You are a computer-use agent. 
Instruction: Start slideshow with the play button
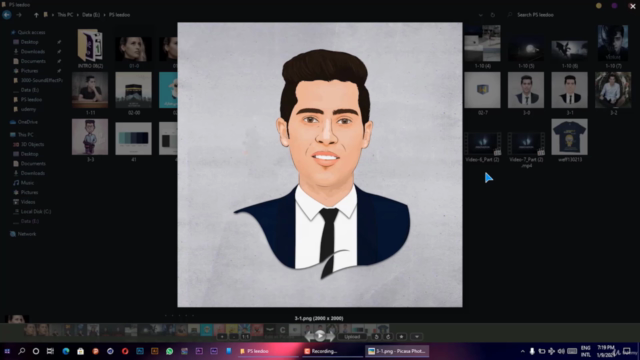coord(320,336)
